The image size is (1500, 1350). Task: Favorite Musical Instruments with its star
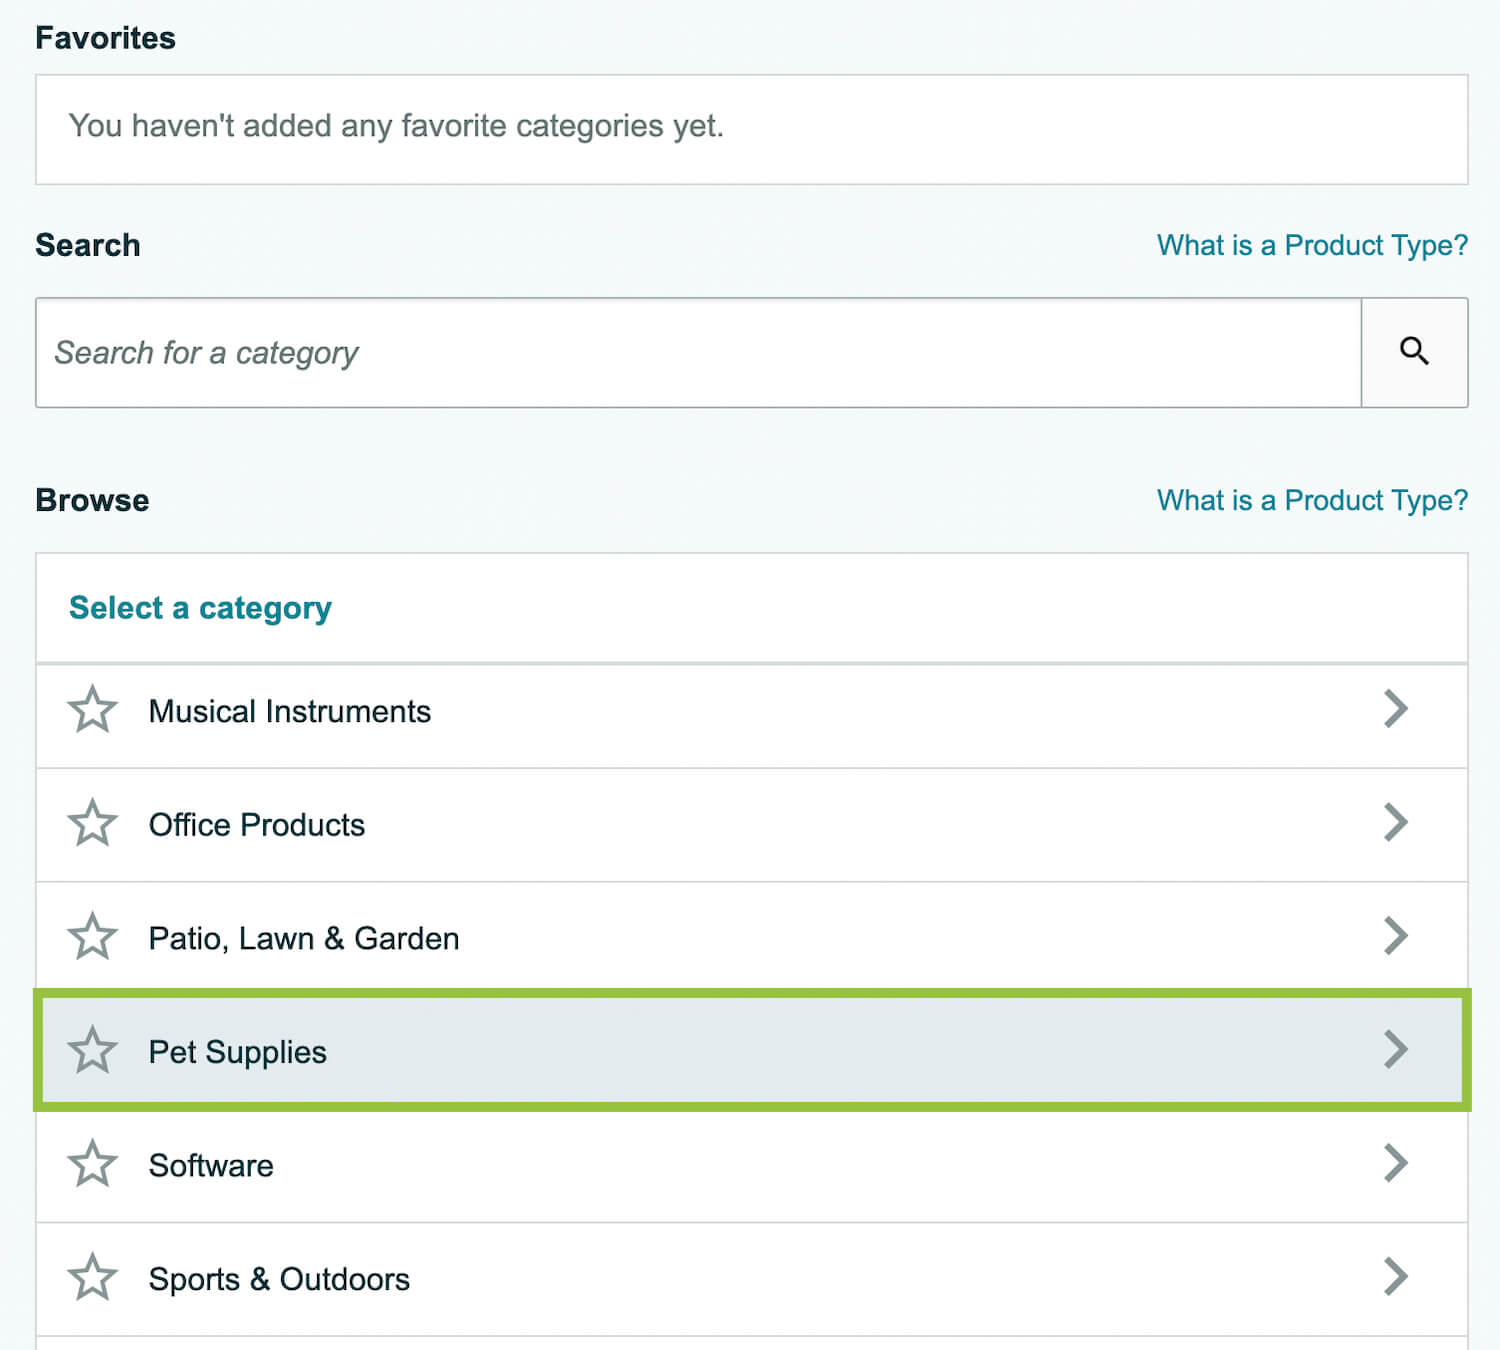pyautogui.click(x=93, y=710)
